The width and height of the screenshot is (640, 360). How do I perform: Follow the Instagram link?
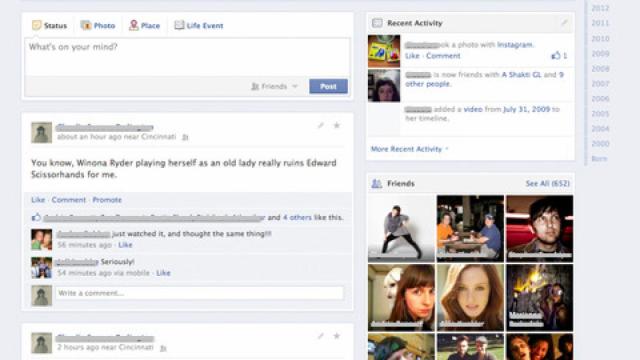[x=515, y=44]
